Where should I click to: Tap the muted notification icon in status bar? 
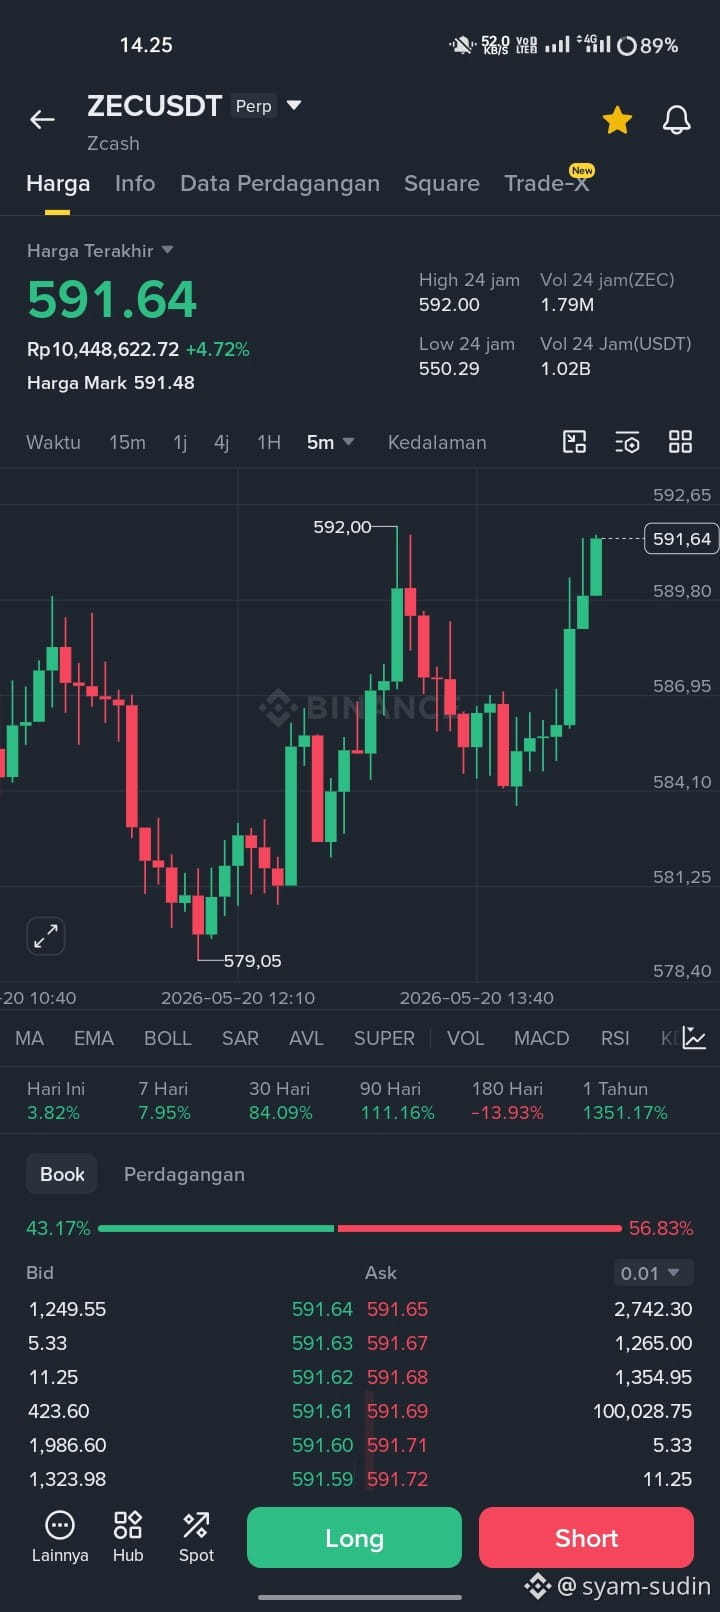[462, 45]
